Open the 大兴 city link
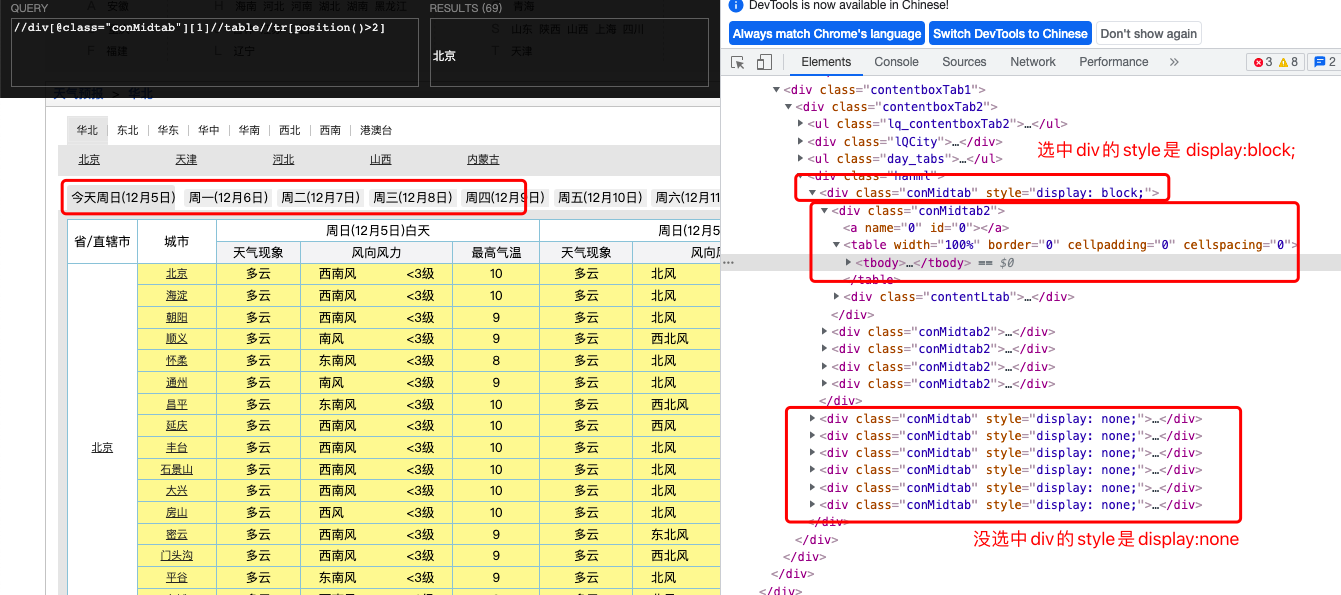This screenshot has width=1341, height=595. 176,491
